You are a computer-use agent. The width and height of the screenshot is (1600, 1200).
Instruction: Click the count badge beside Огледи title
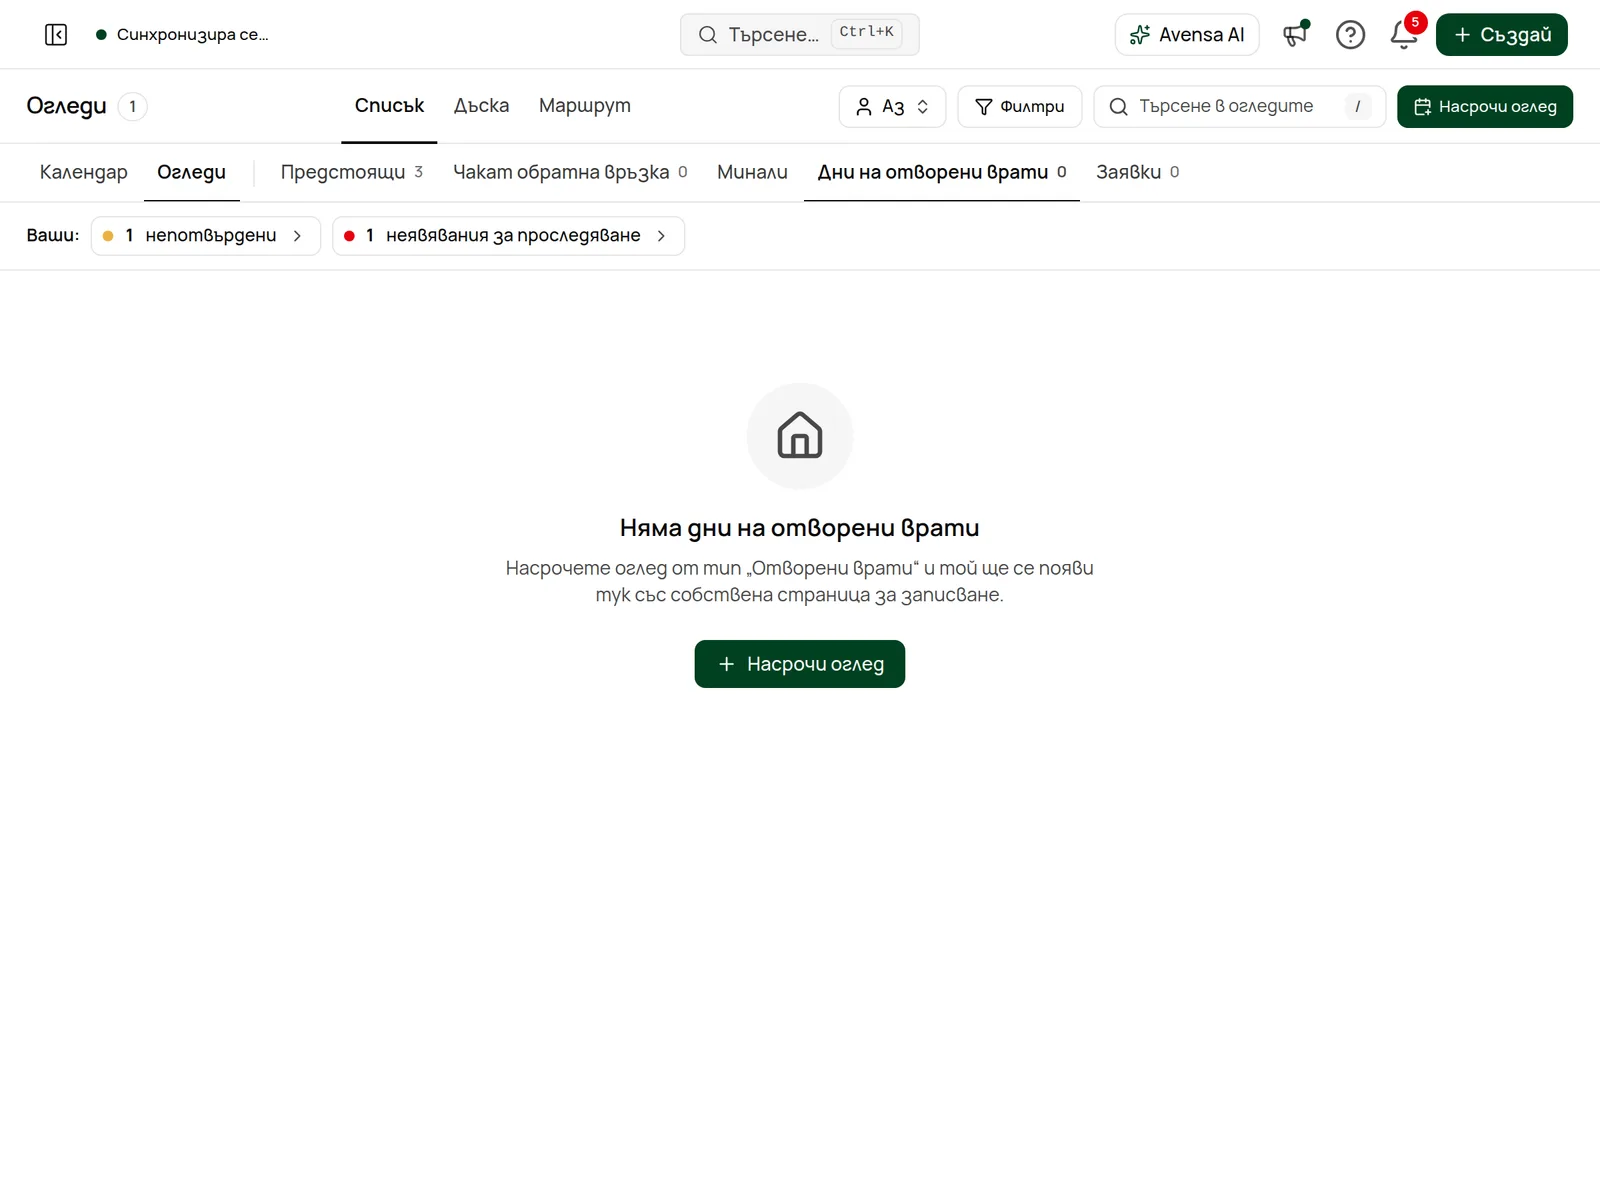coord(132,107)
